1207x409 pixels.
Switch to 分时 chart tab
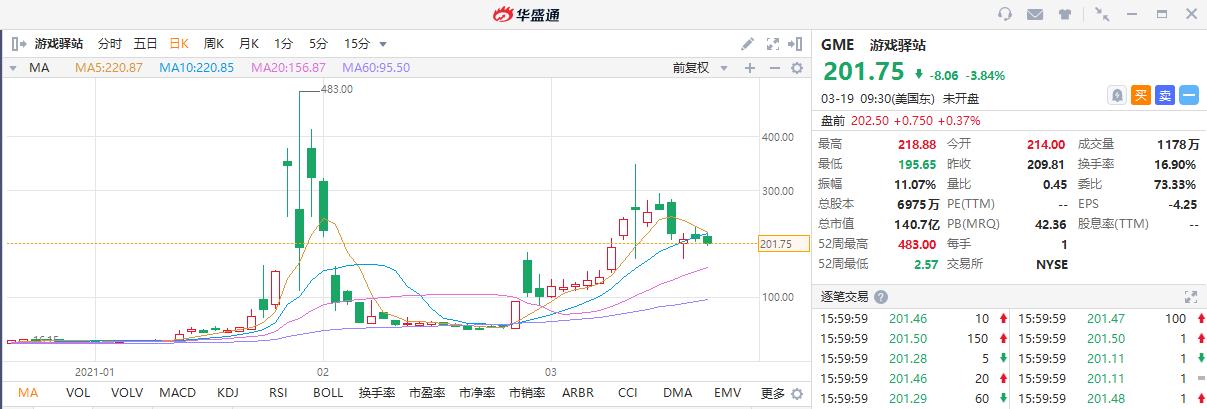pos(109,44)
